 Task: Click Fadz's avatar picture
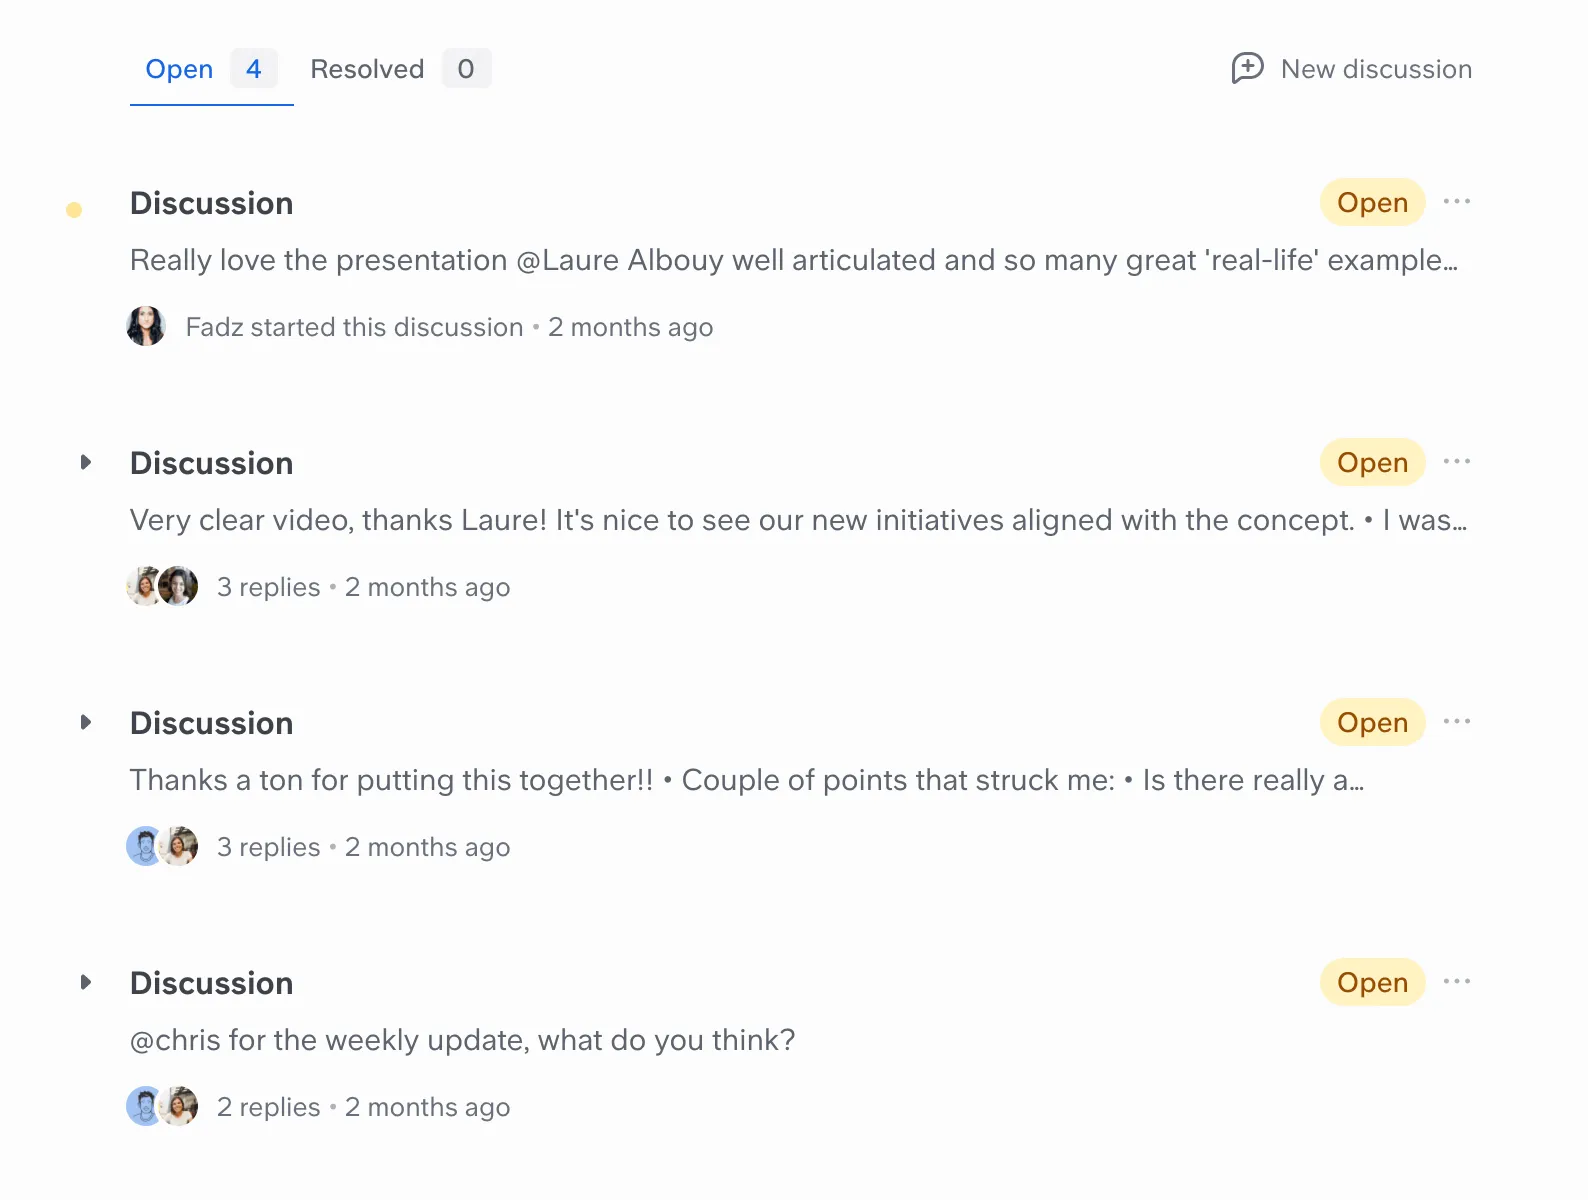[x=146, y=326]
